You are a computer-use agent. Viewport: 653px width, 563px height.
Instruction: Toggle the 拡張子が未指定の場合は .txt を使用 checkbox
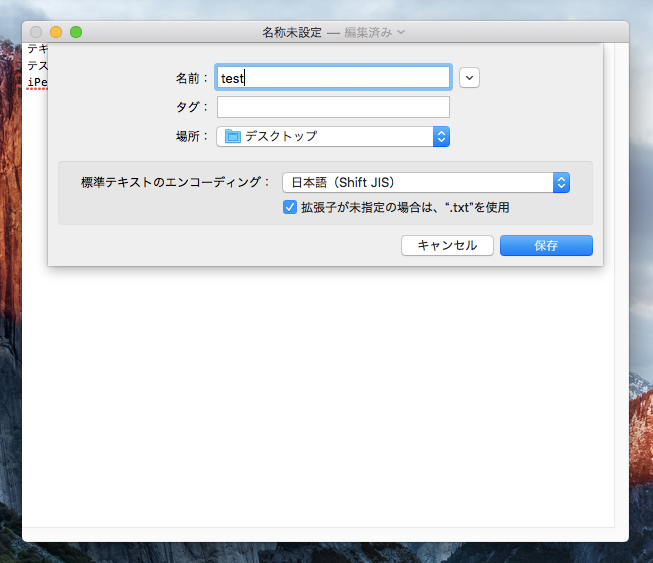pyautogui.click(x=290, y=207)
